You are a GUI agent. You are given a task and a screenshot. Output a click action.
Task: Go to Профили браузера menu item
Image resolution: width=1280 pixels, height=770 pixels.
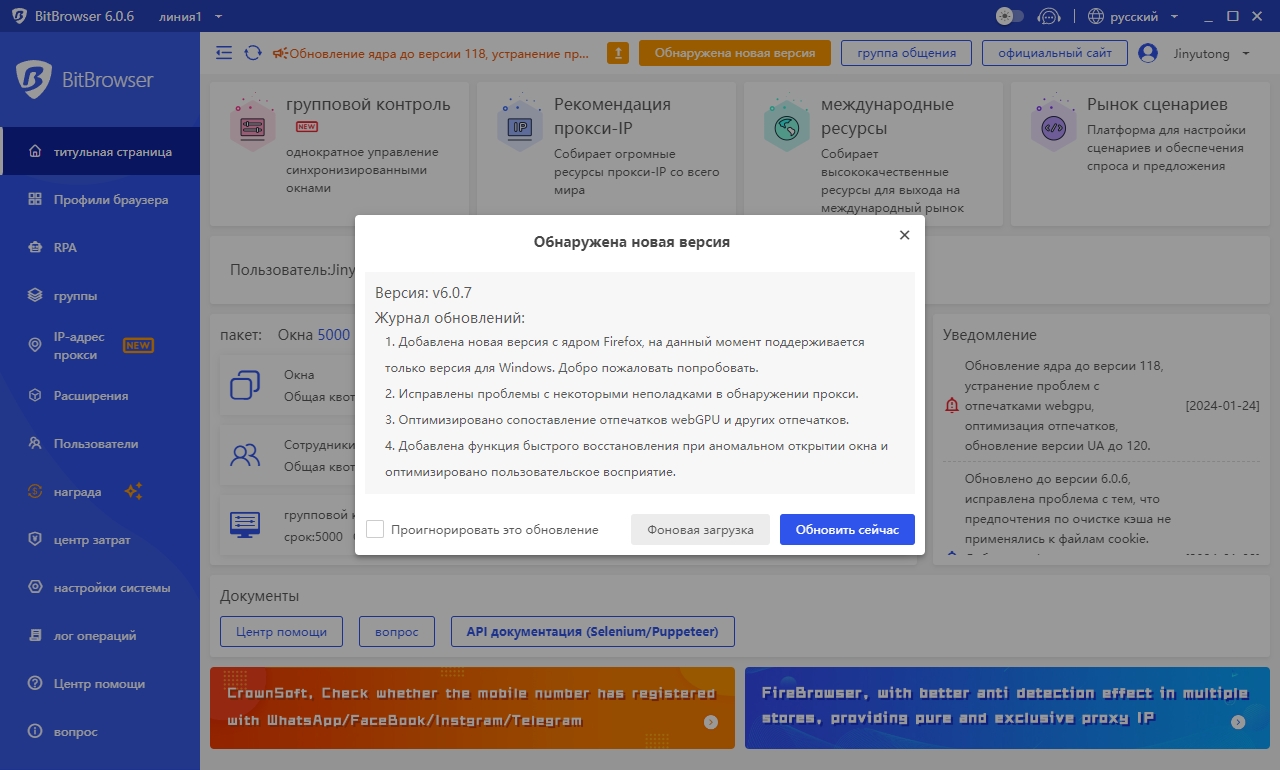point(100,200)
